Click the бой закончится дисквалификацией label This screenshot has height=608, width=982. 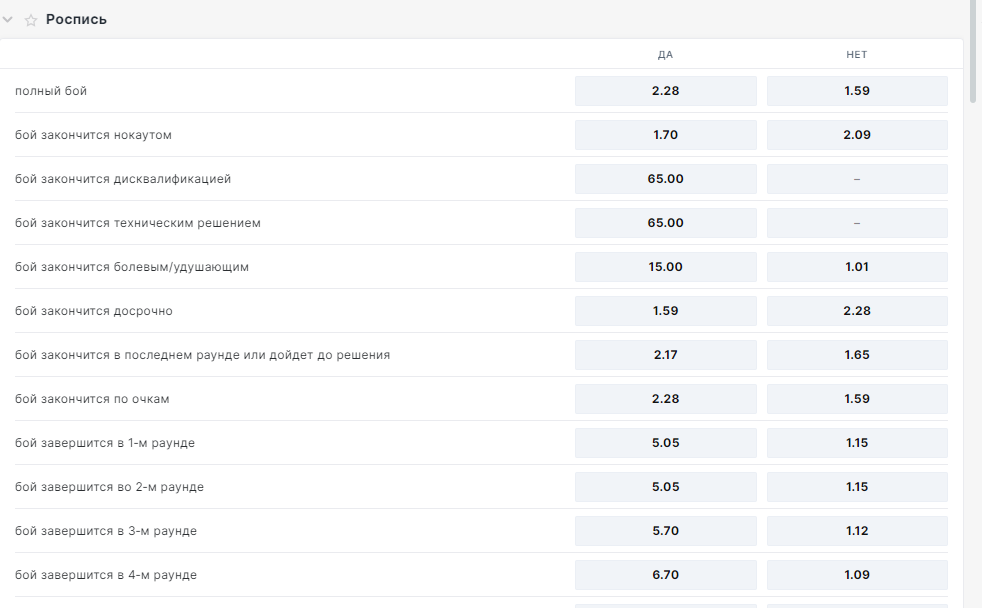click(123, 179)
